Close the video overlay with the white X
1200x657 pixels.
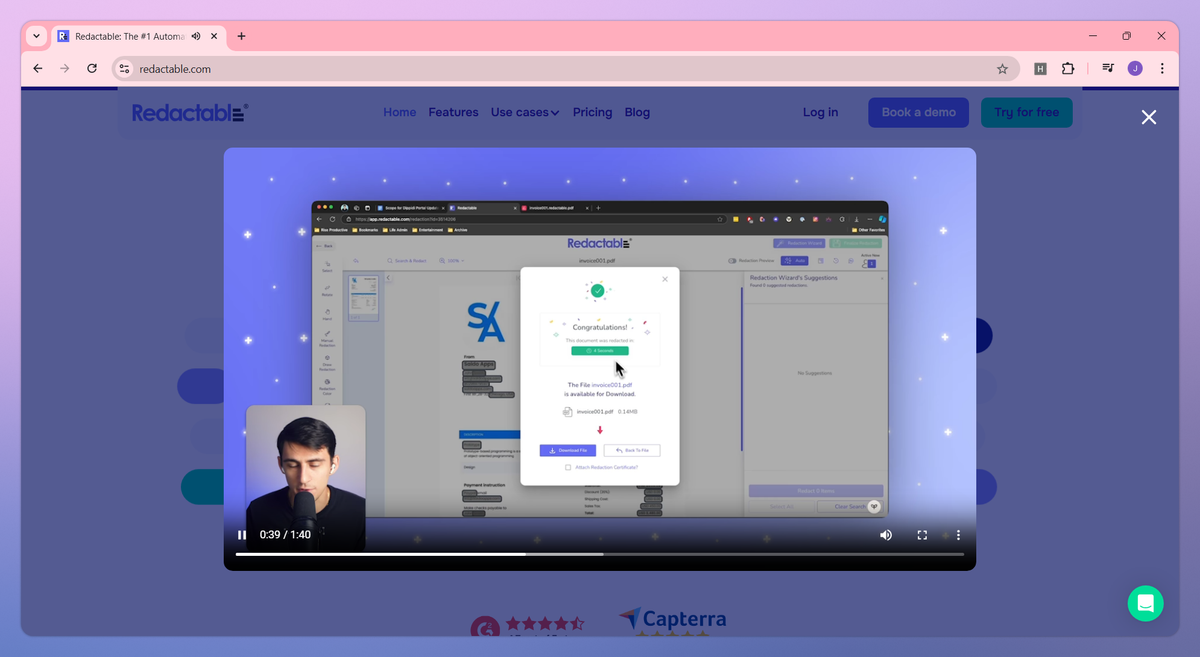pyautogui.click(x=1149, y=117)
